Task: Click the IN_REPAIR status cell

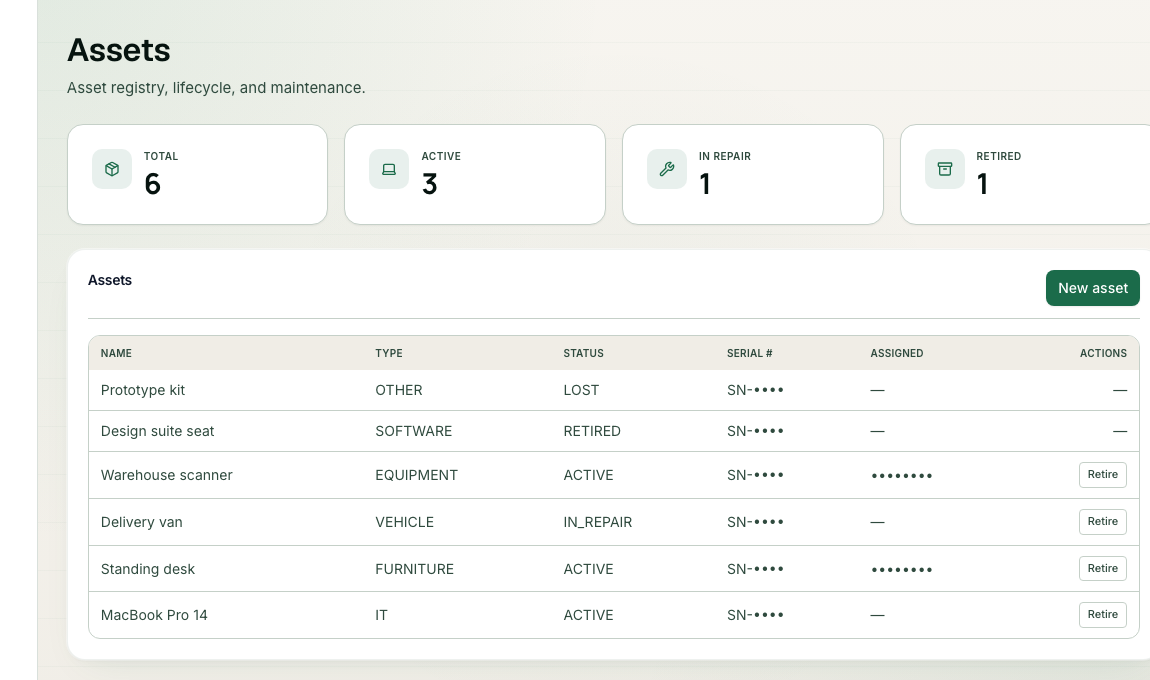Action: tap(598, 522)
